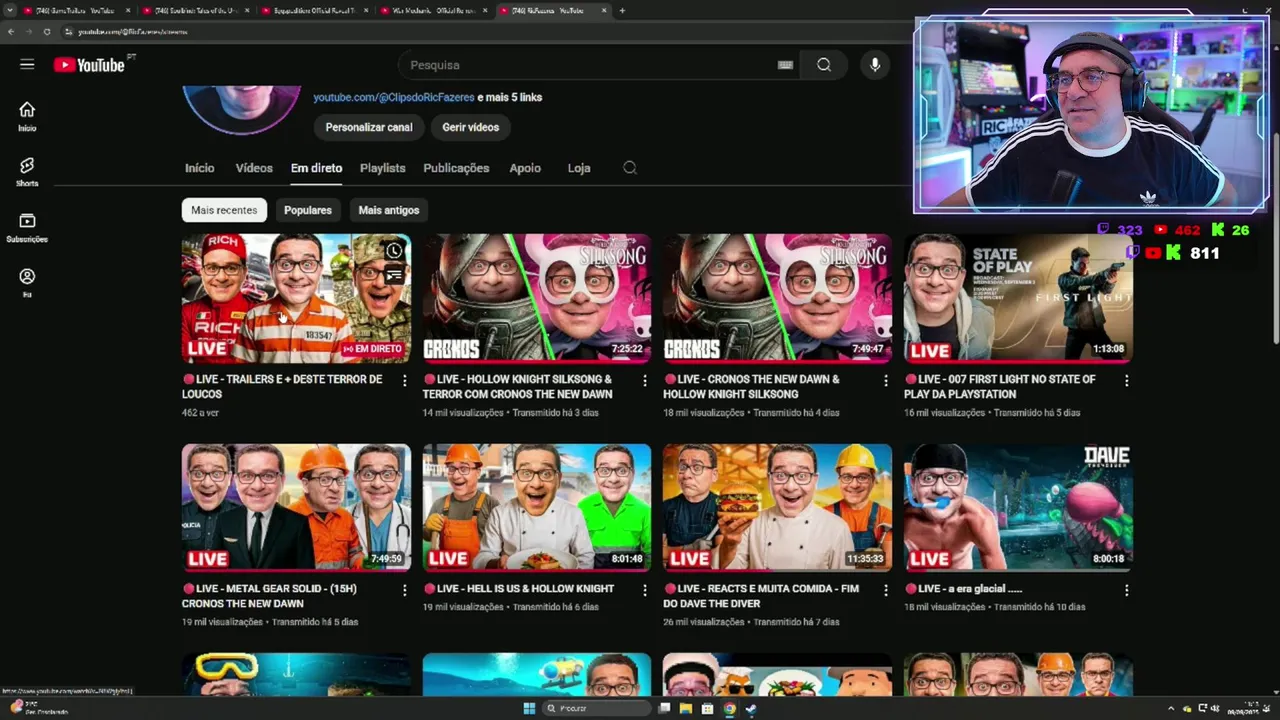Open options for Cronos The New Dawn & Hollow Knight video
Screen dimensions: 1280x720
coord(885,381)
